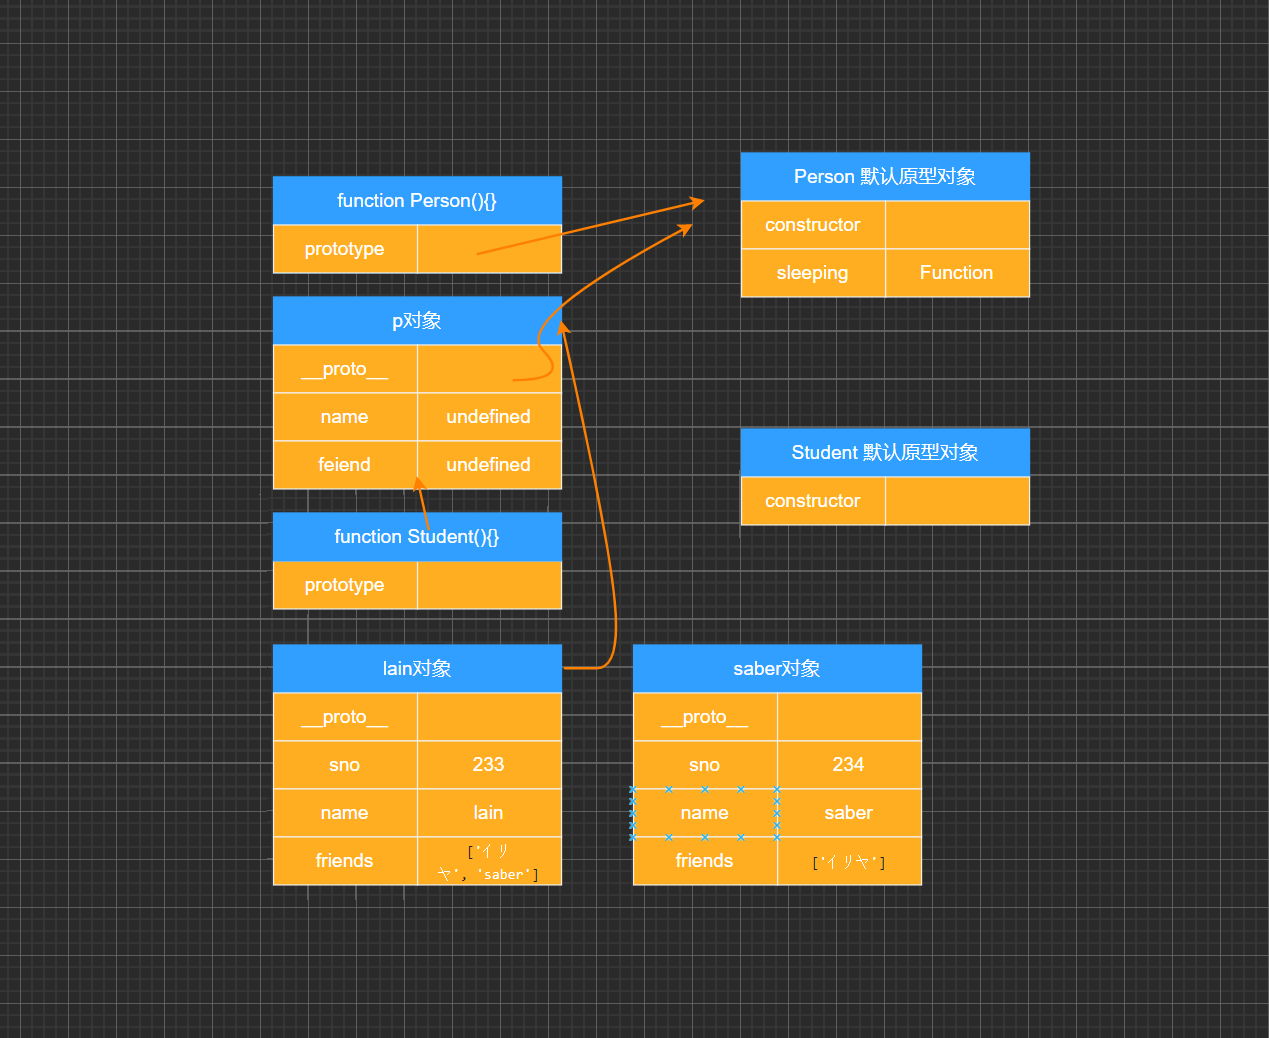The height and width of the screenshot is (1038, 1269).
Task: Click the saber对象 title
Action: coord(777,668)
